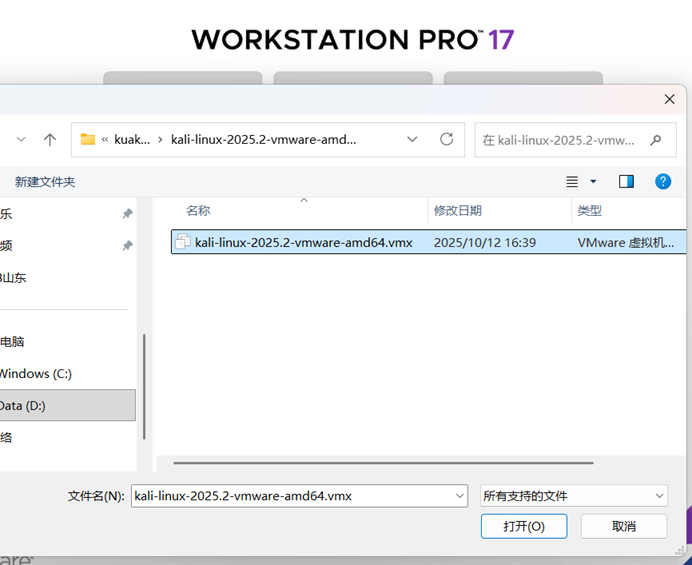Viewport: 692px width, 565px height.
Task: Close the open-file dialog
Action: (669, 99)
